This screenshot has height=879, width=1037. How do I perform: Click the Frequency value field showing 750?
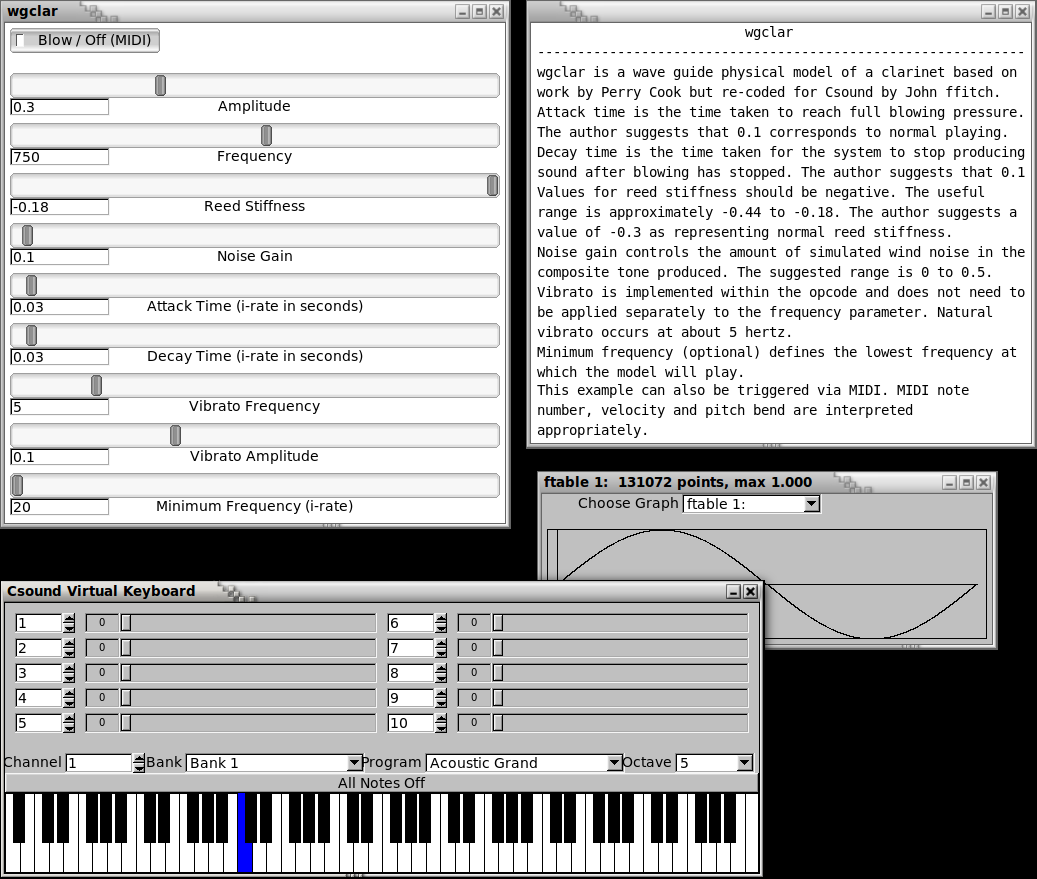(60, 157)
